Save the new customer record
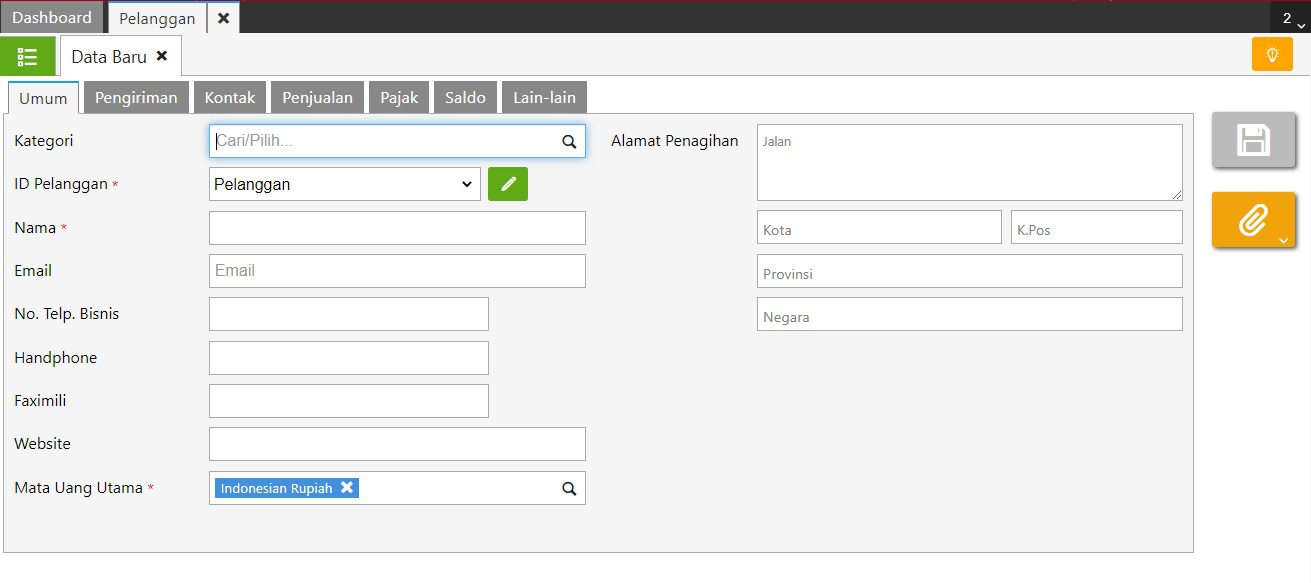The image size is (1311, 583). [x=1253, y=140]
